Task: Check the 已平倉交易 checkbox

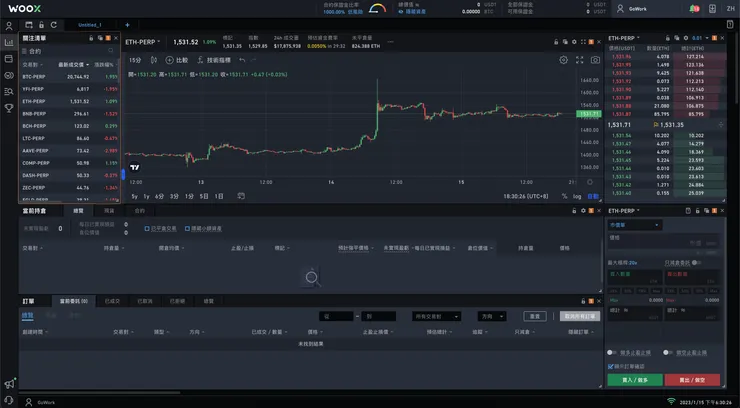Action: tap(147, 228)
